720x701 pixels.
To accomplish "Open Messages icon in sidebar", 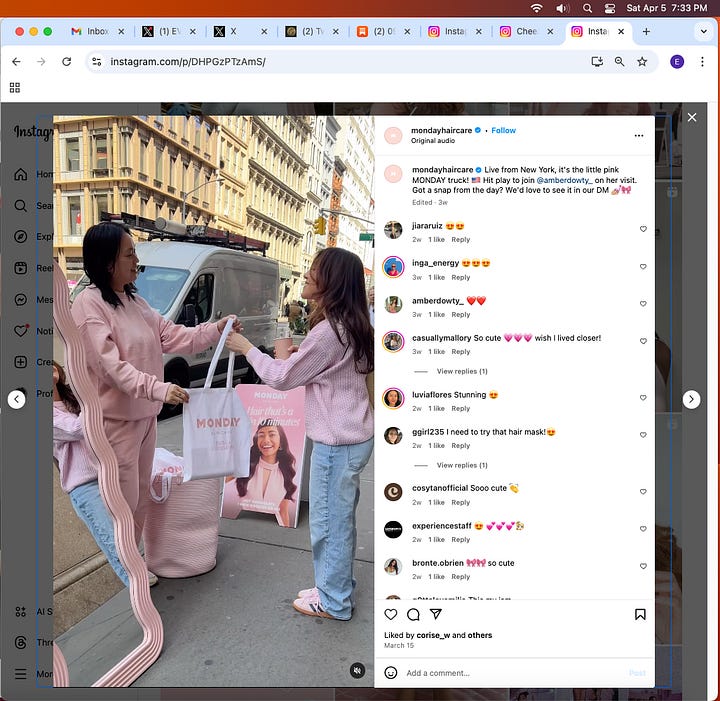I will [20, 300].
